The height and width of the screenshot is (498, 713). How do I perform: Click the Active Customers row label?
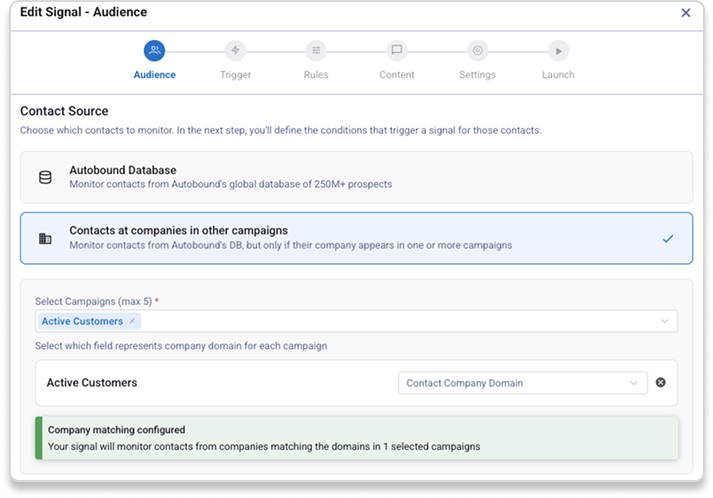coord(92,382)
